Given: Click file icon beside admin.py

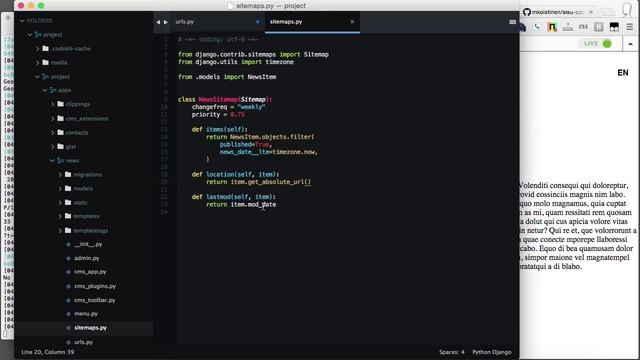Looking at the screenshot, I should (68, 258).
